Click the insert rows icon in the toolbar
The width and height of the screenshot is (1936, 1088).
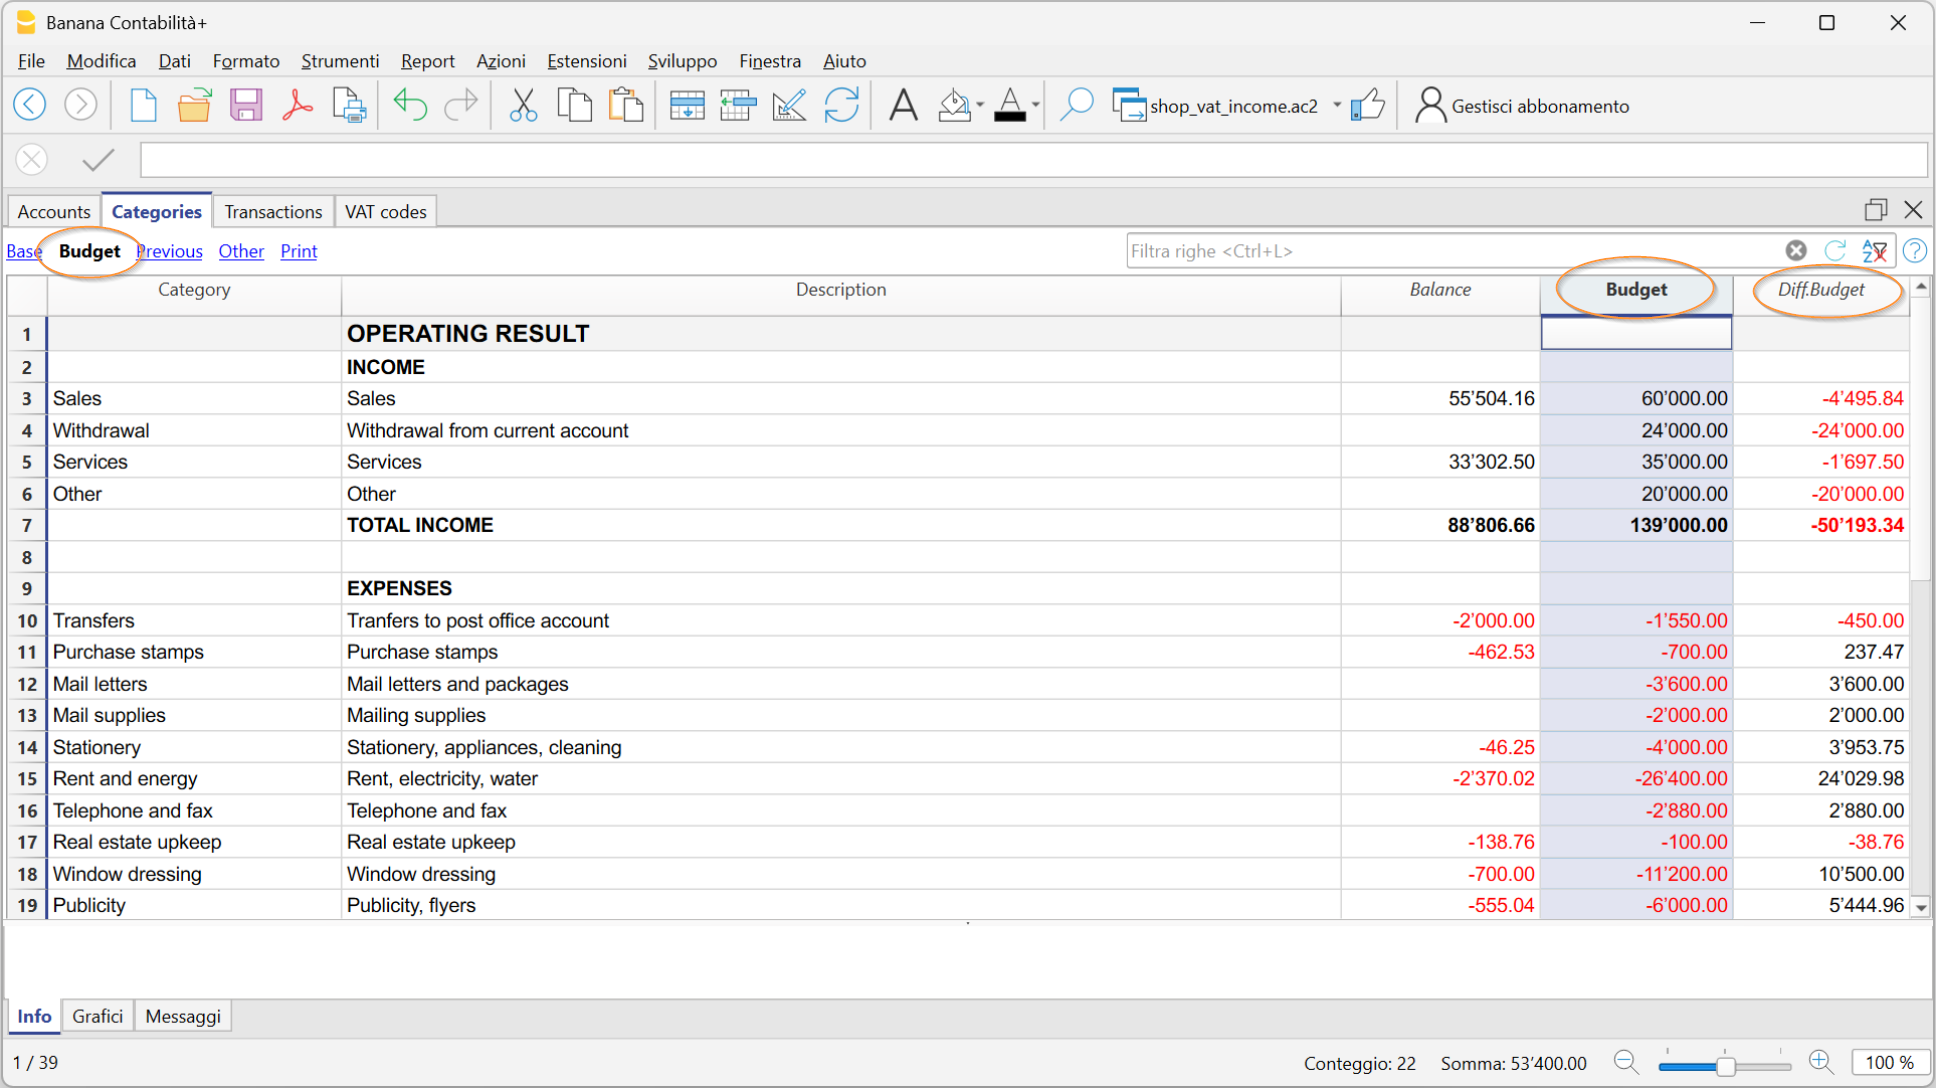687,105
